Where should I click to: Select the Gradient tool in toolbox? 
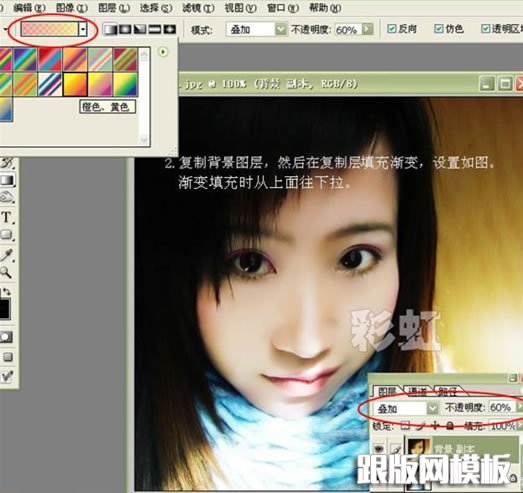click(7, 180)
